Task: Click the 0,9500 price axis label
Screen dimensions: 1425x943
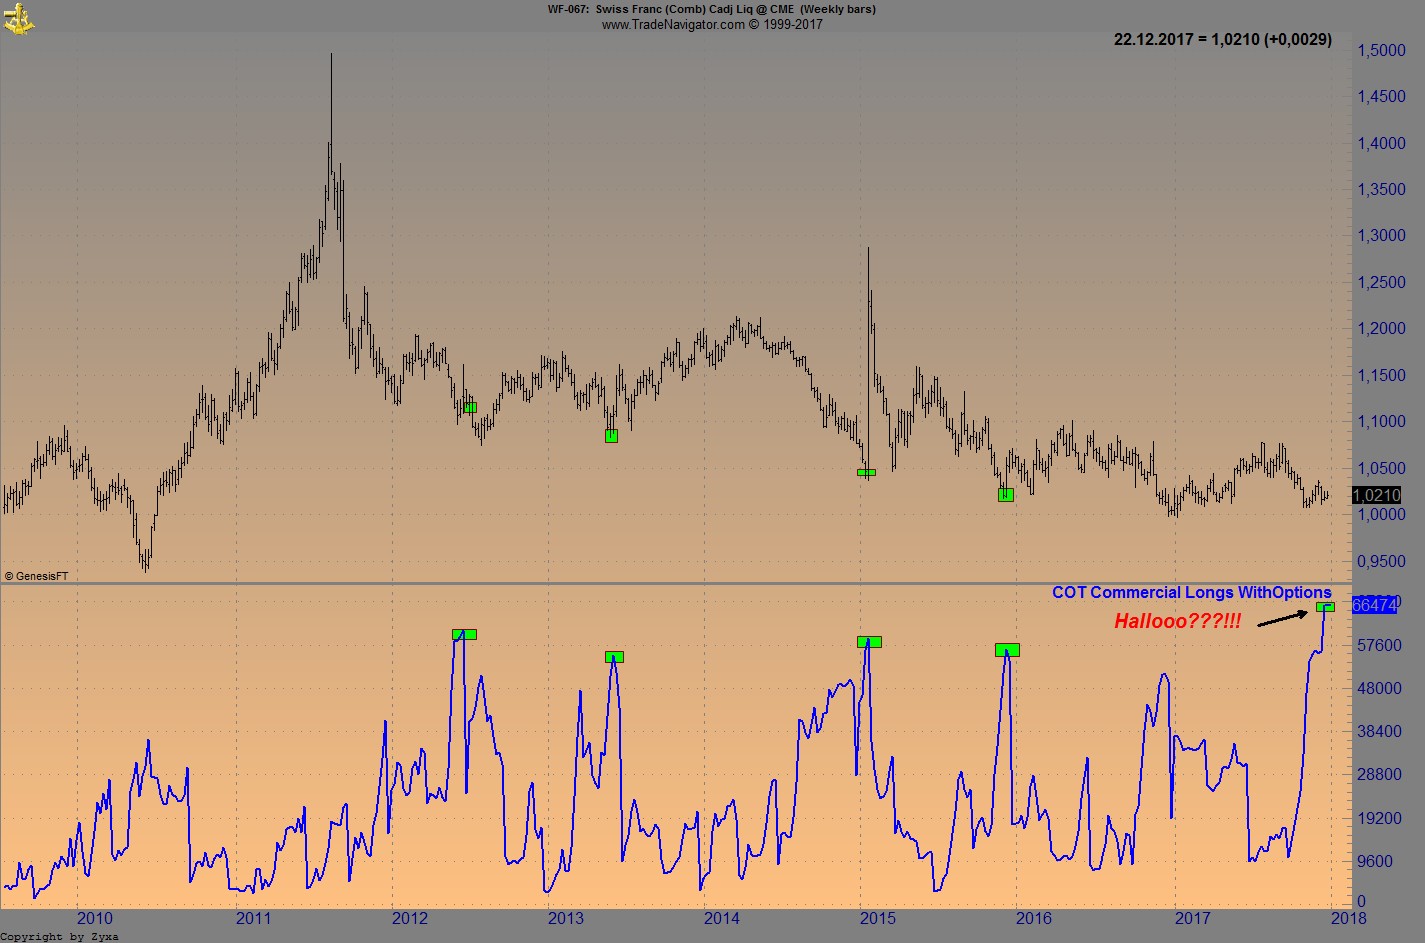Action: pyautogui.click(x=1381, y=562)
